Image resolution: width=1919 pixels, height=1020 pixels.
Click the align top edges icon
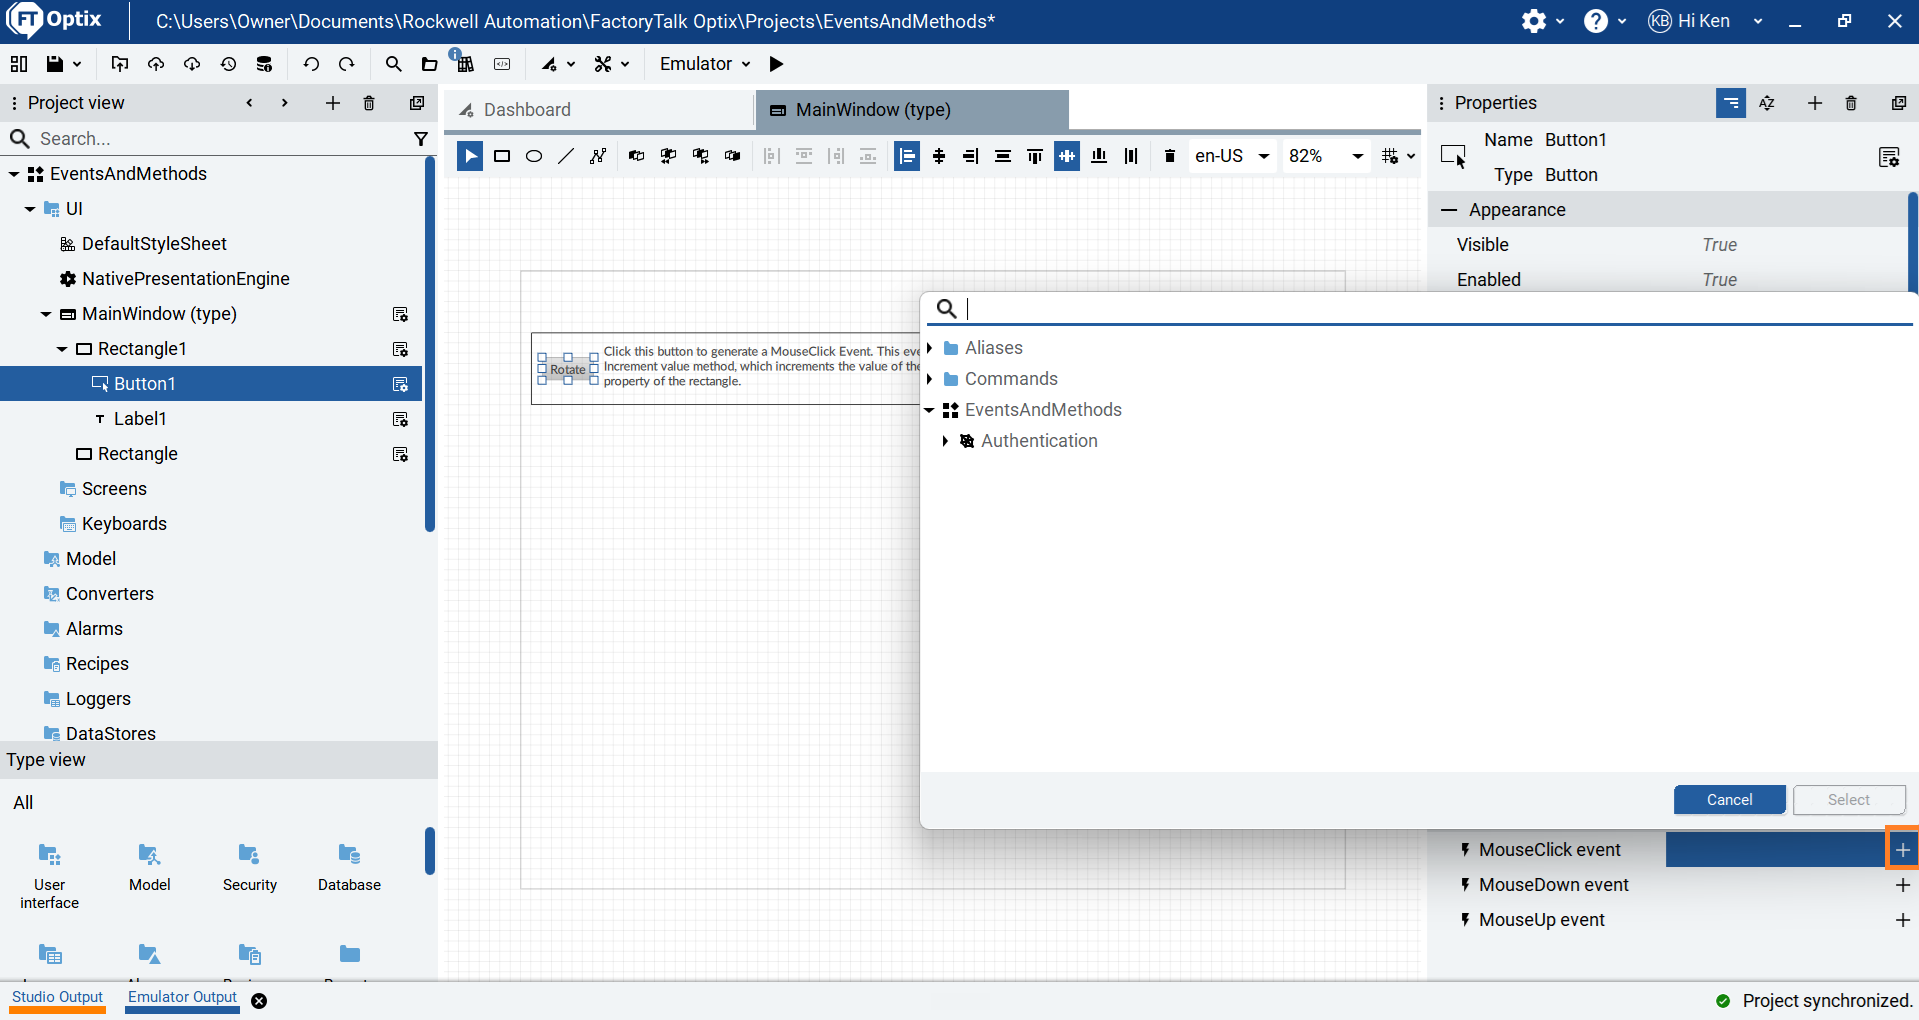(x=1035, y=156)
